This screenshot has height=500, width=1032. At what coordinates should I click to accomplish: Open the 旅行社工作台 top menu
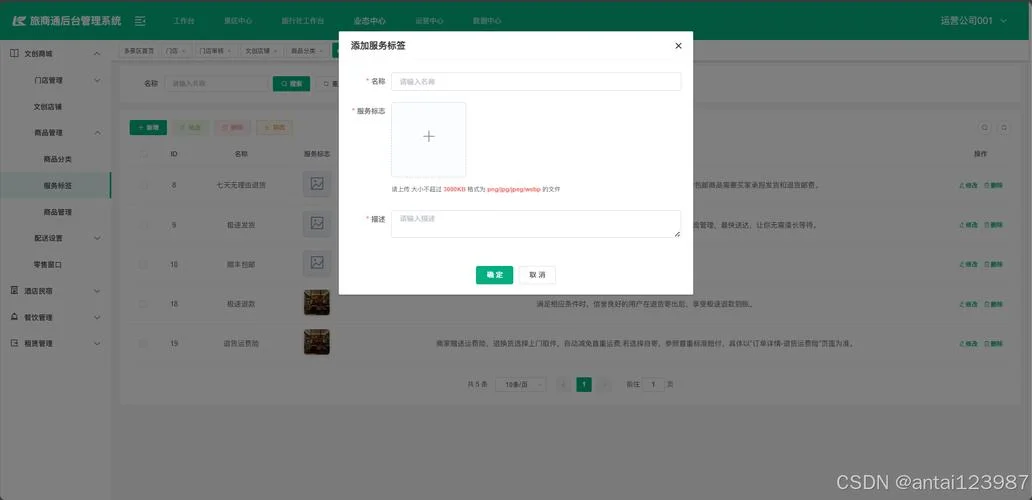tap(303, 21)
